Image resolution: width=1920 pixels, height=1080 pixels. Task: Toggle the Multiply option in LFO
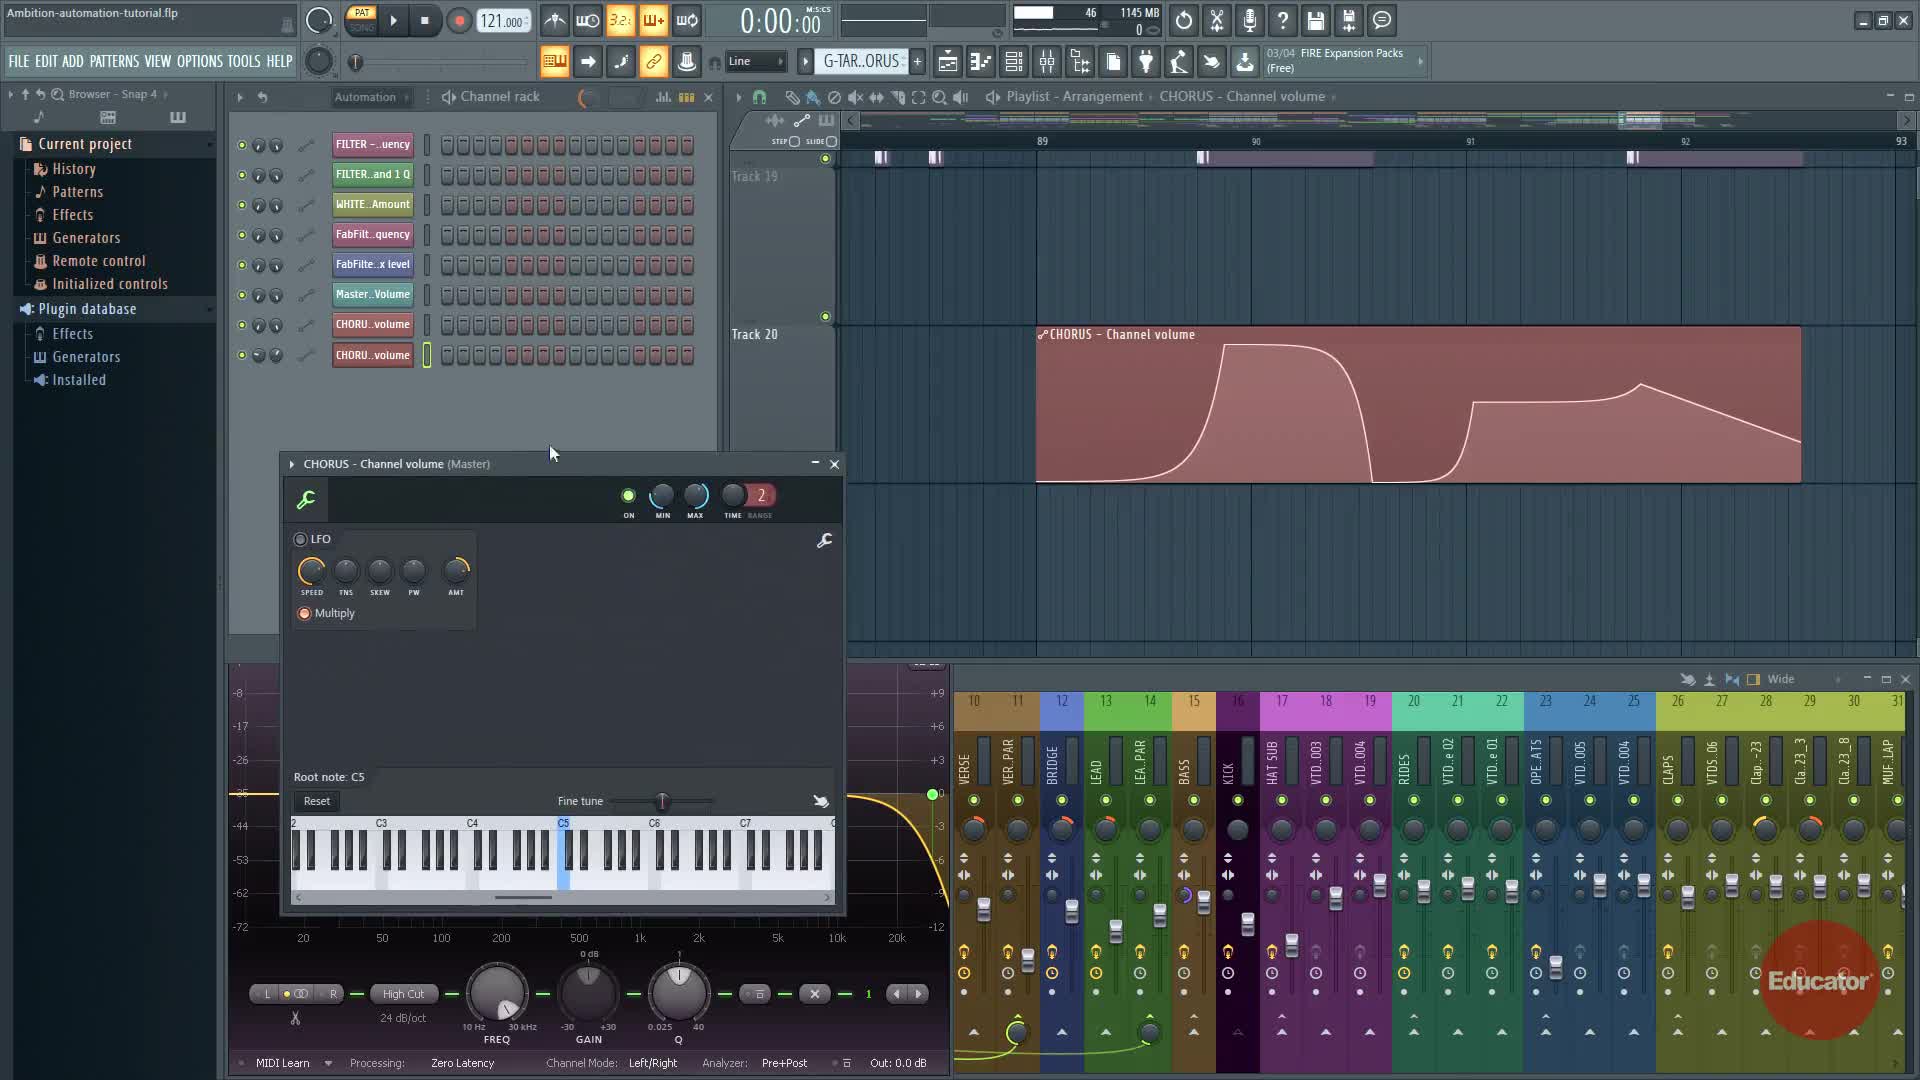pyautogui.click(x=305, y=613)
